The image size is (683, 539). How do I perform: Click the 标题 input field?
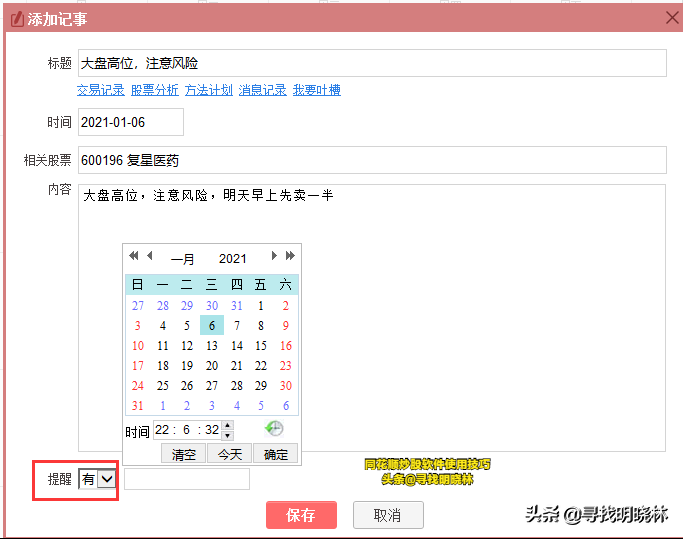point(372,63)
